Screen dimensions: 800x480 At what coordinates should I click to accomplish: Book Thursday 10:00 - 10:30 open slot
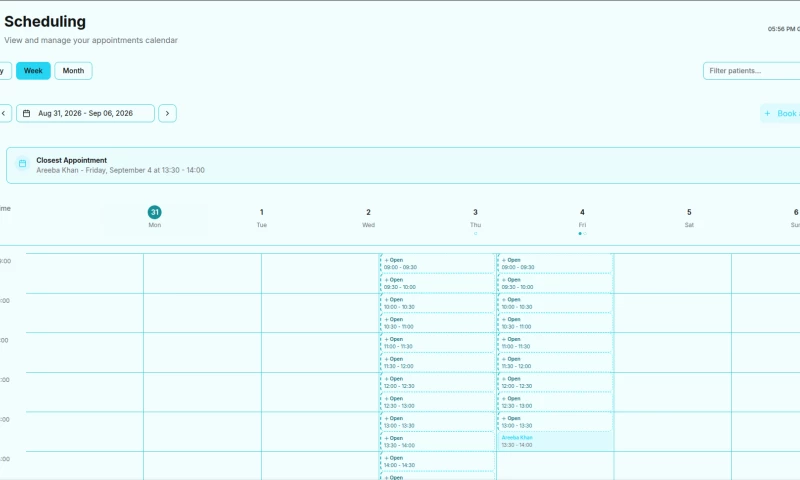437,303
